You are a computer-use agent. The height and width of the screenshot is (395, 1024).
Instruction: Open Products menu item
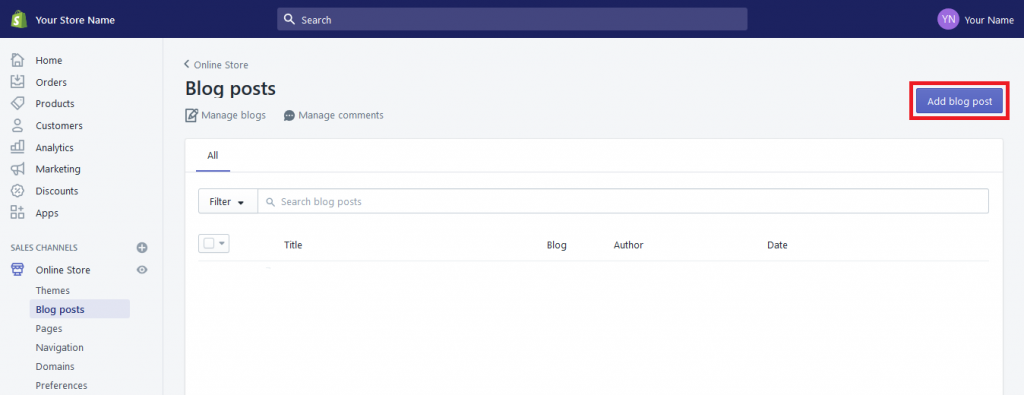(x=55, y=103)
